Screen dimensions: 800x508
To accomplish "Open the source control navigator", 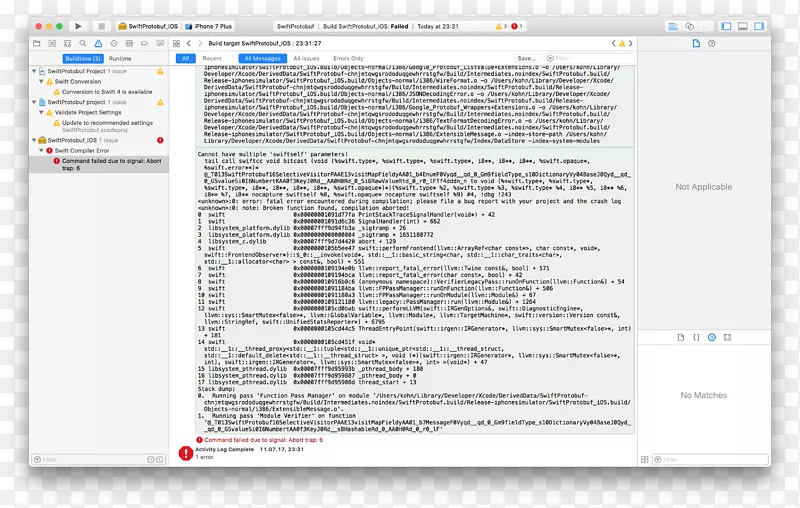I will (52, 43).
